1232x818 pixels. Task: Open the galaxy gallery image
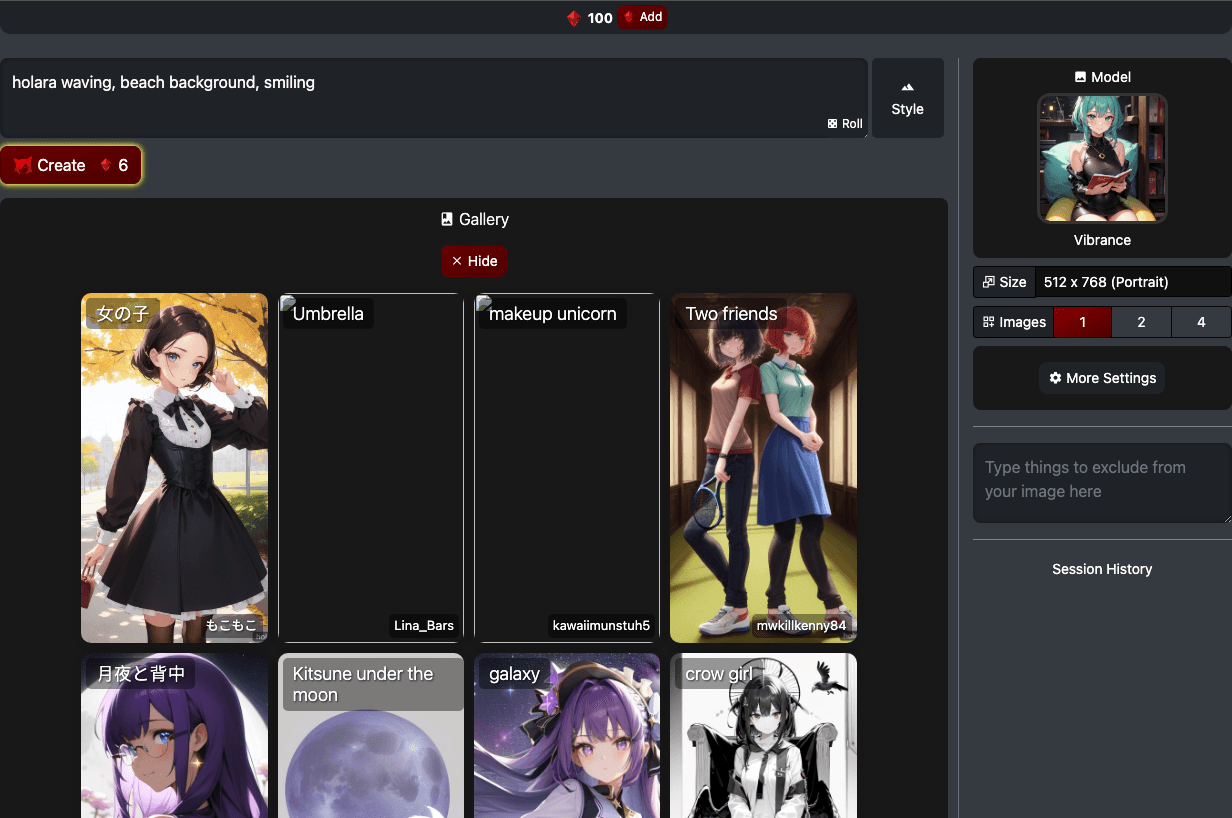[x=567, y=736]
